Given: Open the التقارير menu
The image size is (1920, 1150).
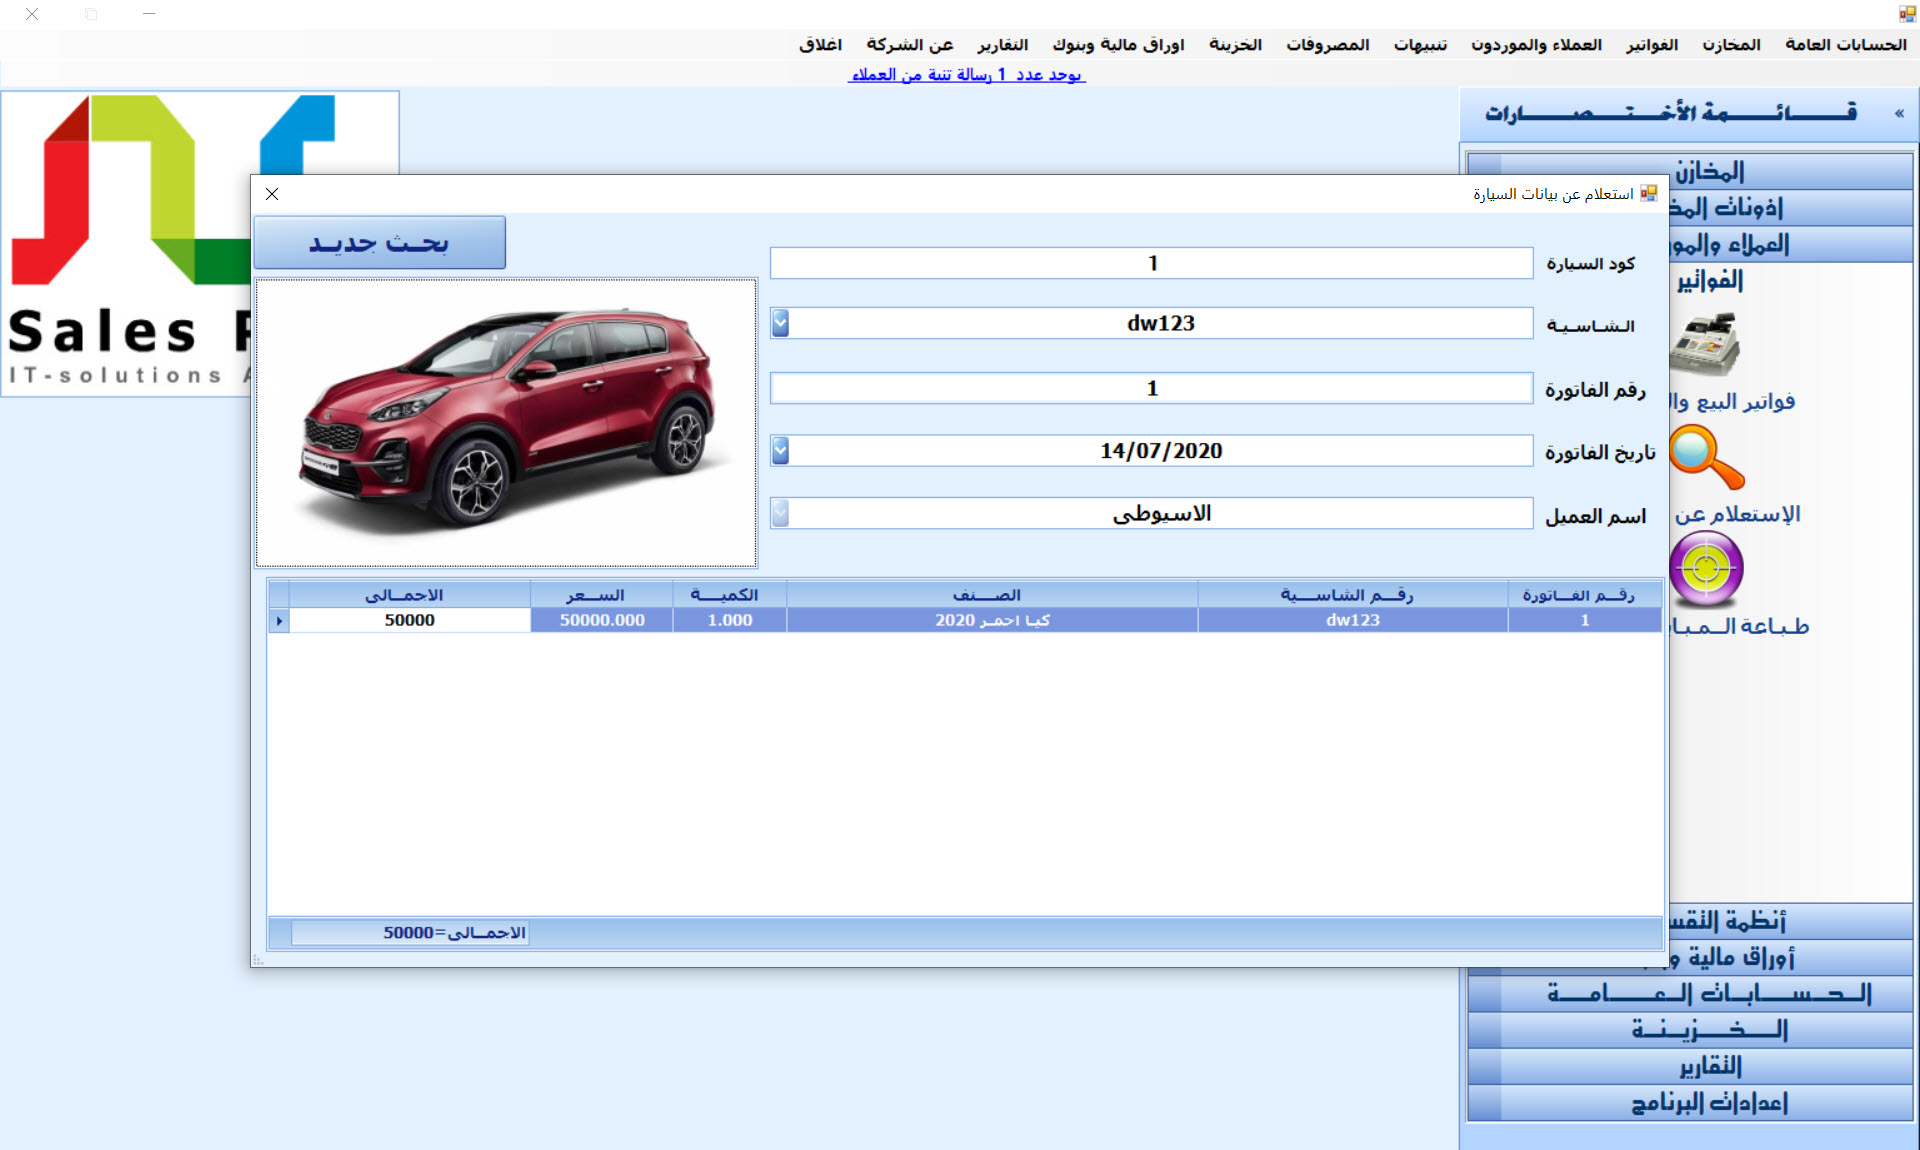Looking at the screenshot, I should coord(1002,45).
